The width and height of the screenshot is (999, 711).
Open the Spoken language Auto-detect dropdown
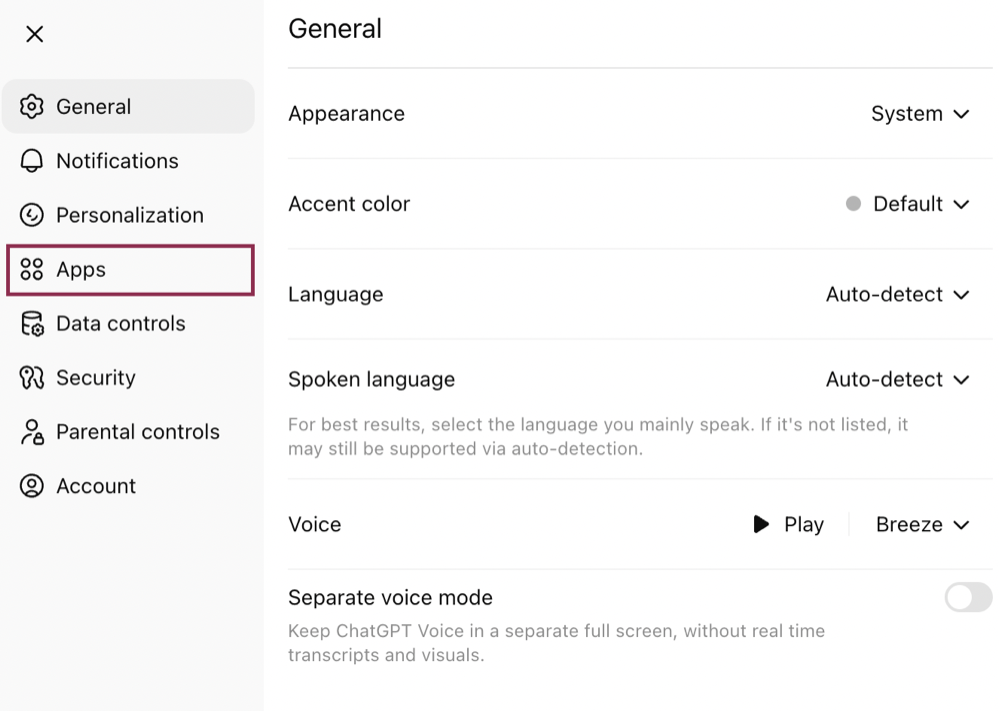click(897, 380)
